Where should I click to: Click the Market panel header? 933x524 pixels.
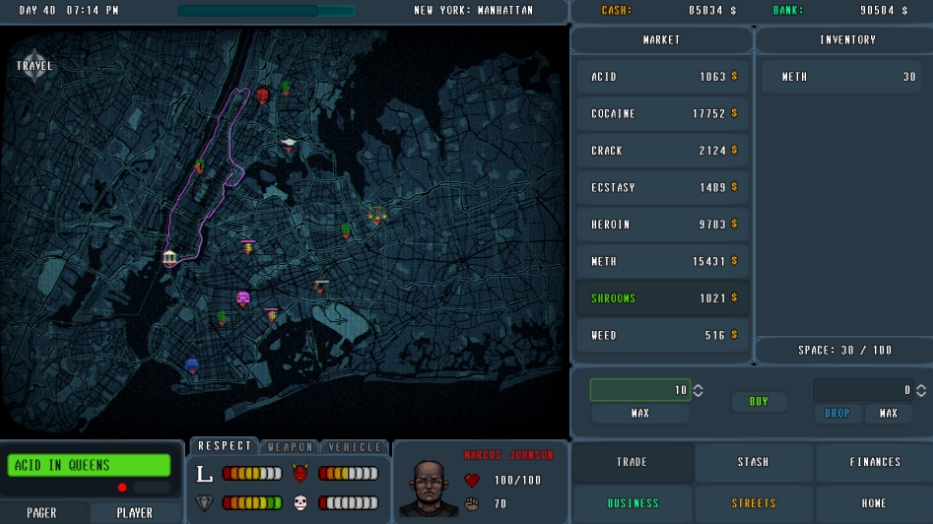(x=661, y=40)
